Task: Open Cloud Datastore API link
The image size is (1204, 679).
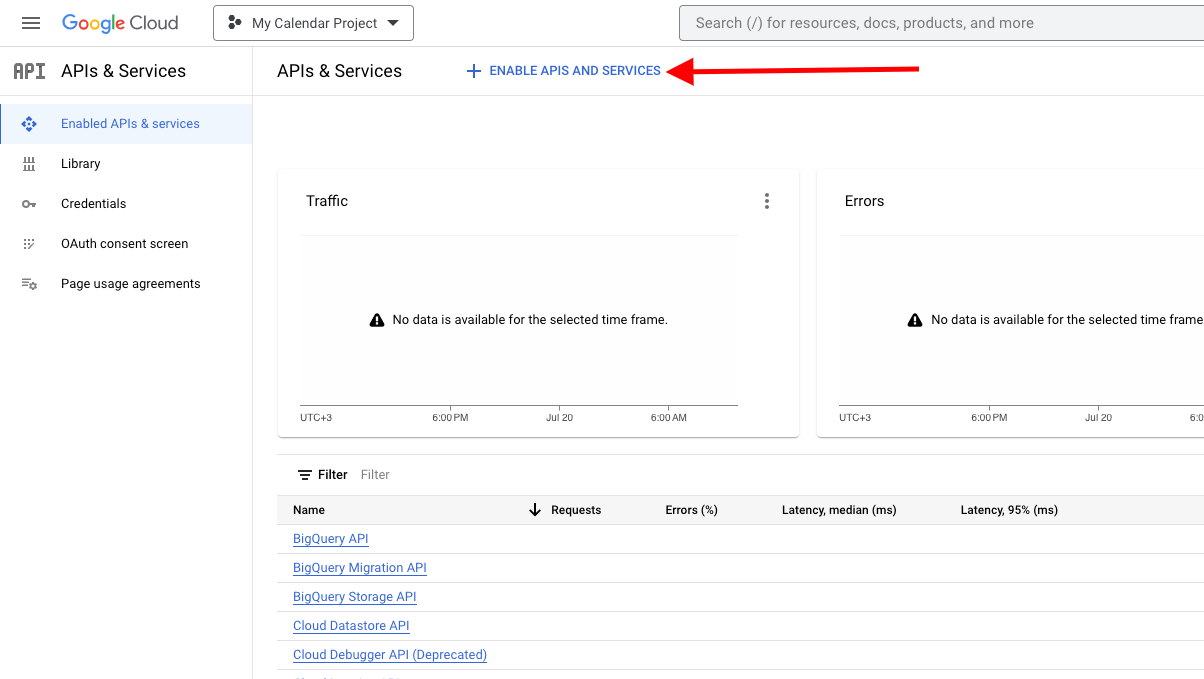Action: [351, 626]
